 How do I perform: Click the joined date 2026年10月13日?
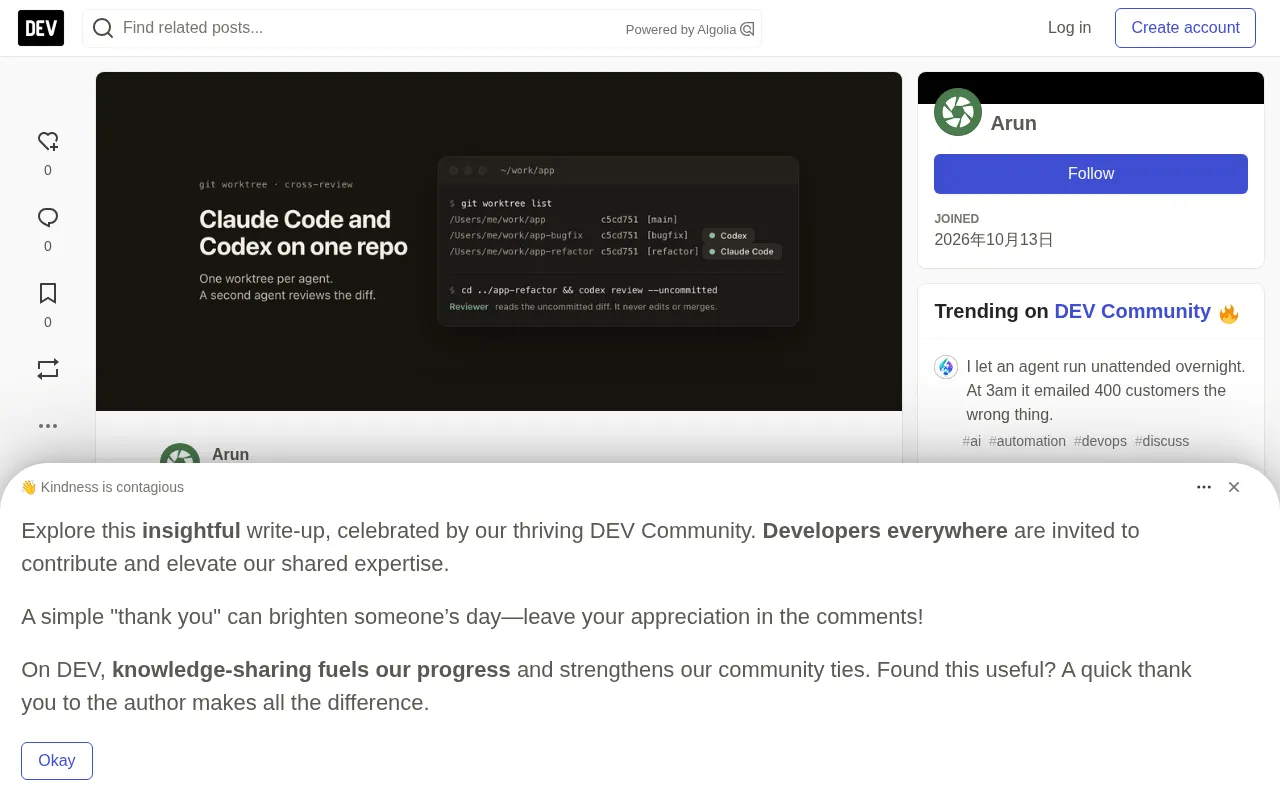(x=994, y=240)
